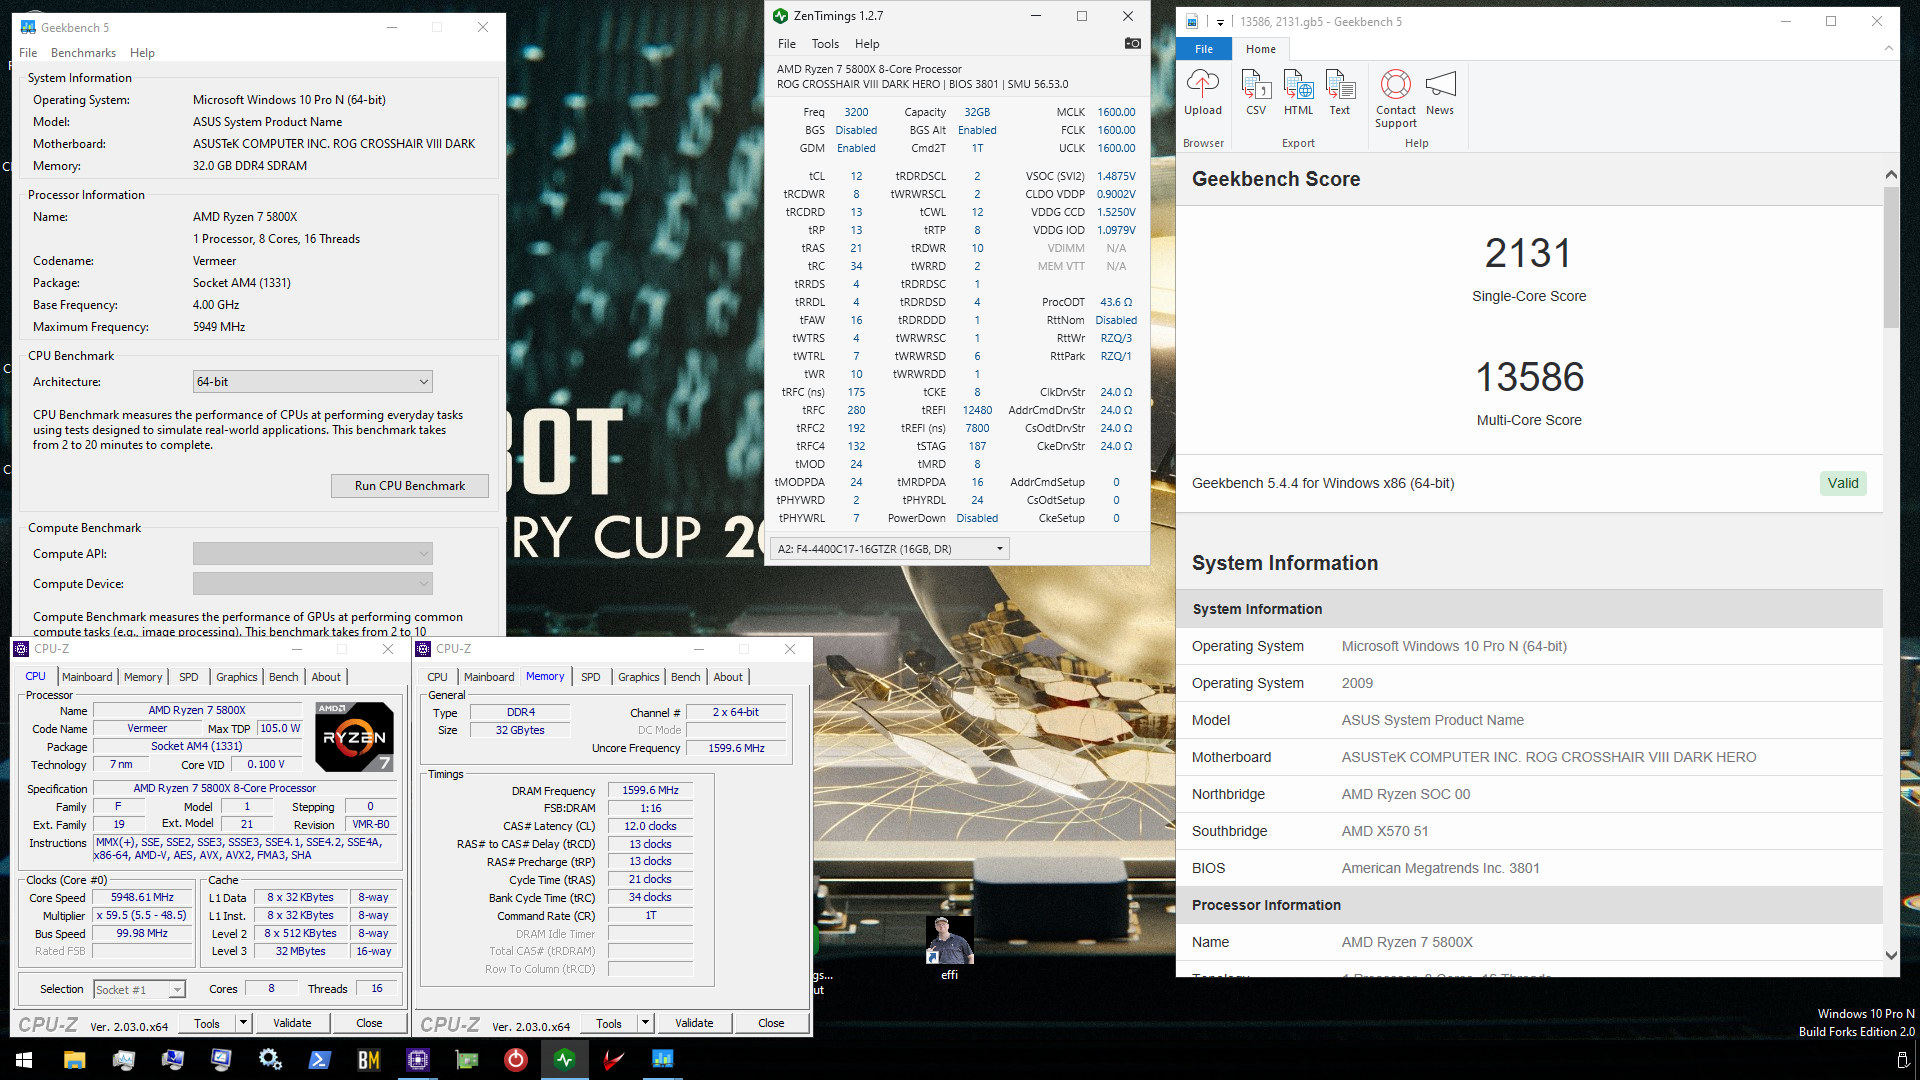Click the 5948.61 MHz Core Speed field

point(142,898)
